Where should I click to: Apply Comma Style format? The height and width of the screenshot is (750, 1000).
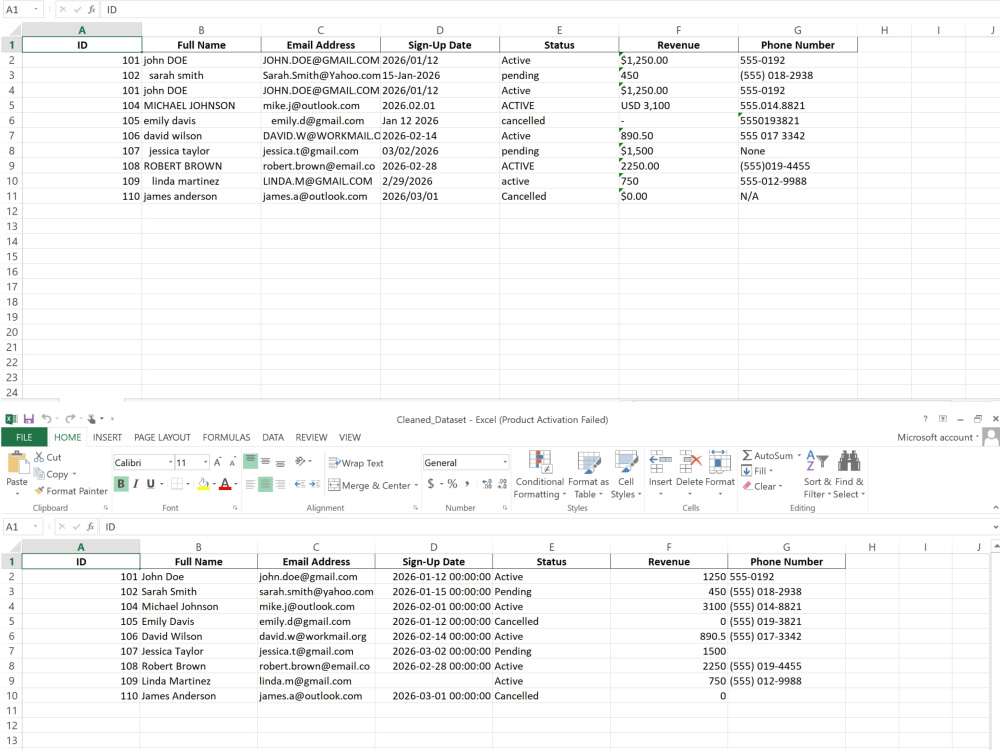click(x=467, y=484)
